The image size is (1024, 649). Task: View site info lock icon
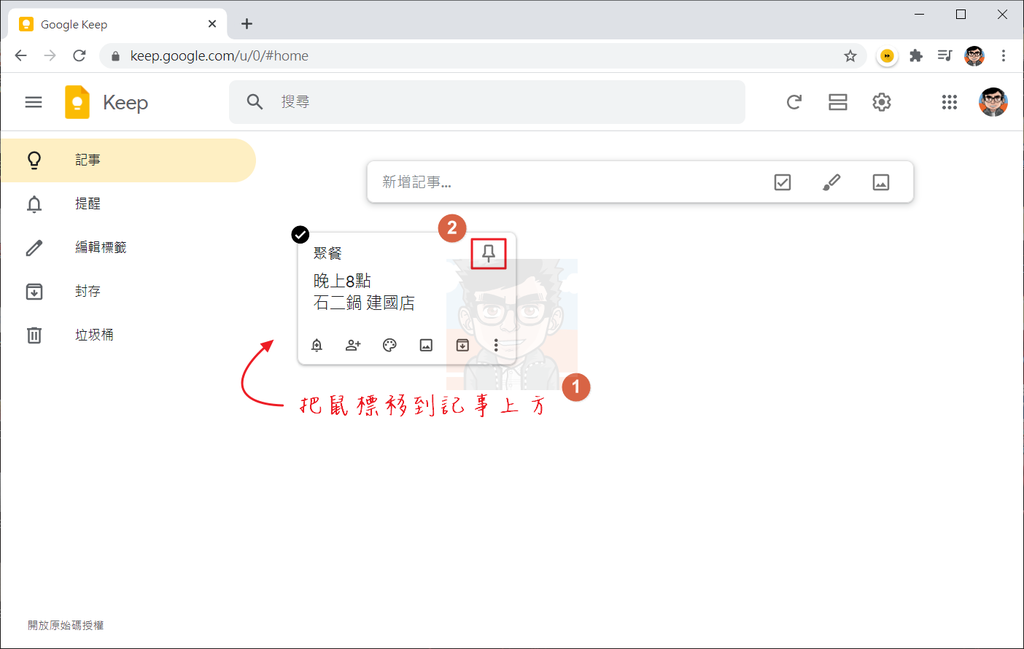pyautogui.click(x=116, y=56)
